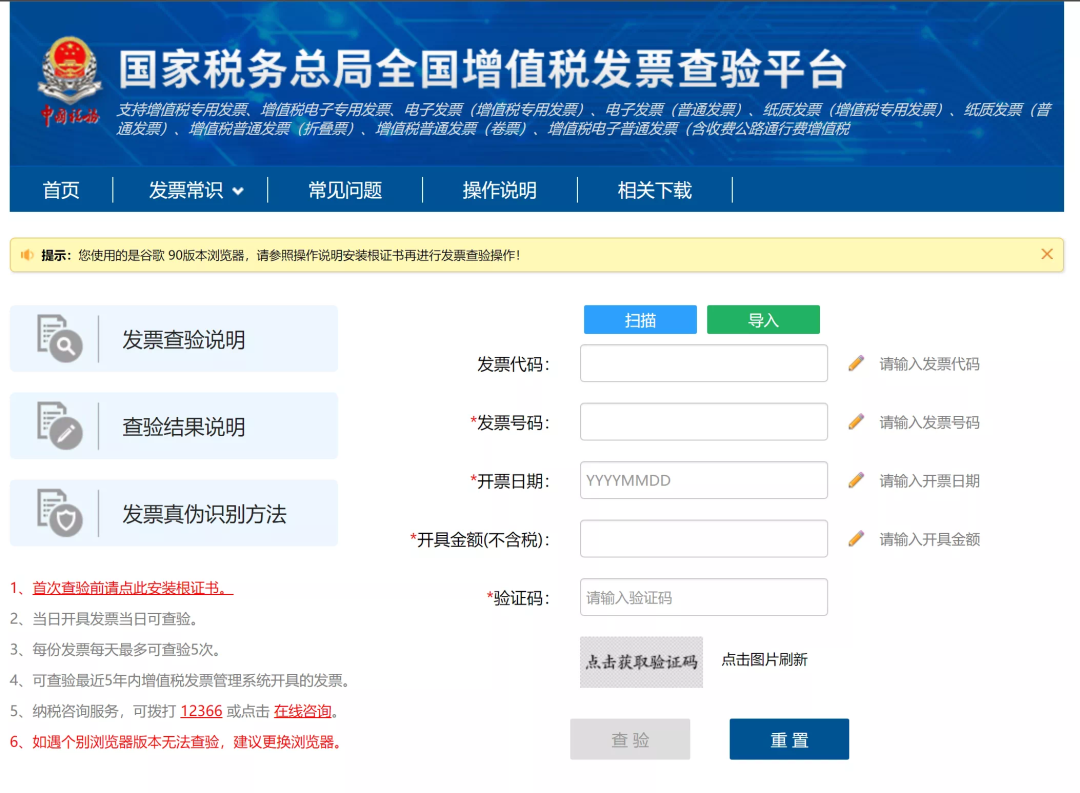Click the pencil icon next to 请输入开票日期
This screenshot has height=793, width=1080.
point(856,480)
